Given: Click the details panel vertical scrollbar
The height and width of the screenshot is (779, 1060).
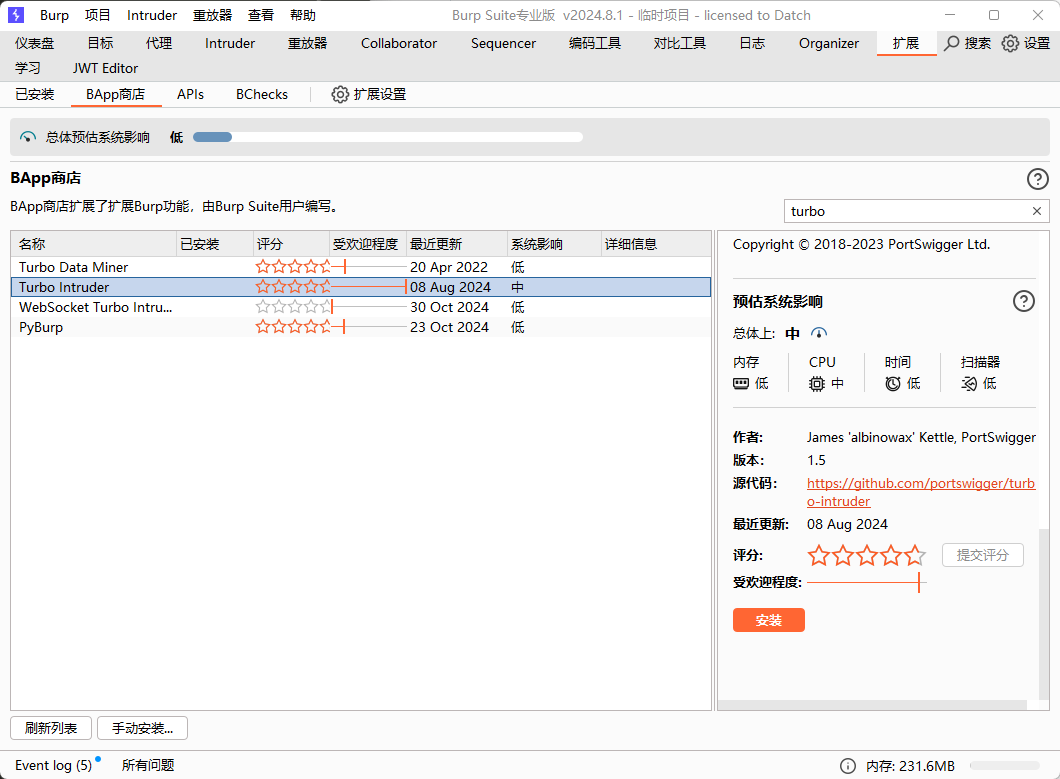Looking at the screenshot, I should pyautogui.click(x=1044, y=614).
